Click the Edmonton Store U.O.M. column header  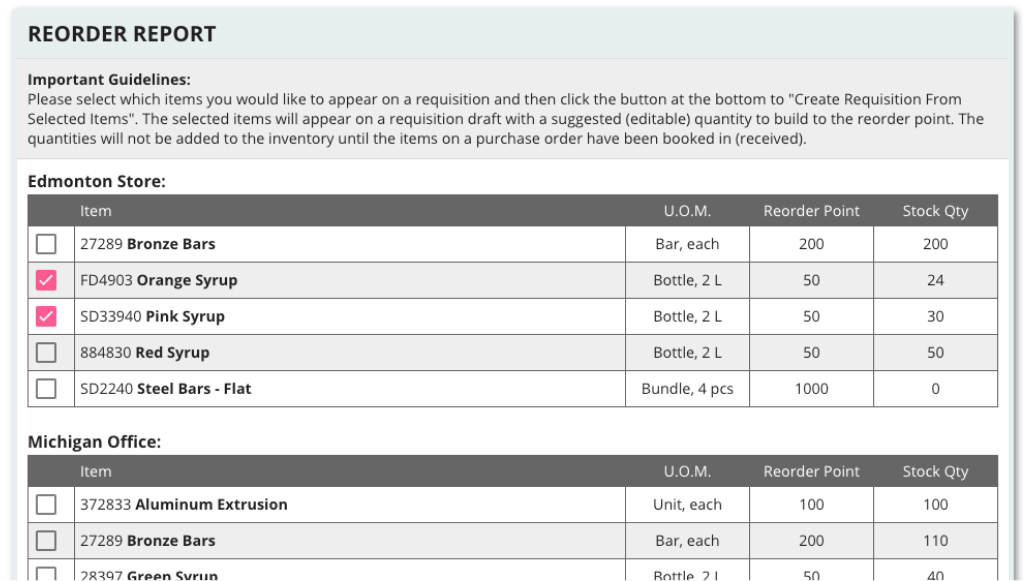coord(688,211)
